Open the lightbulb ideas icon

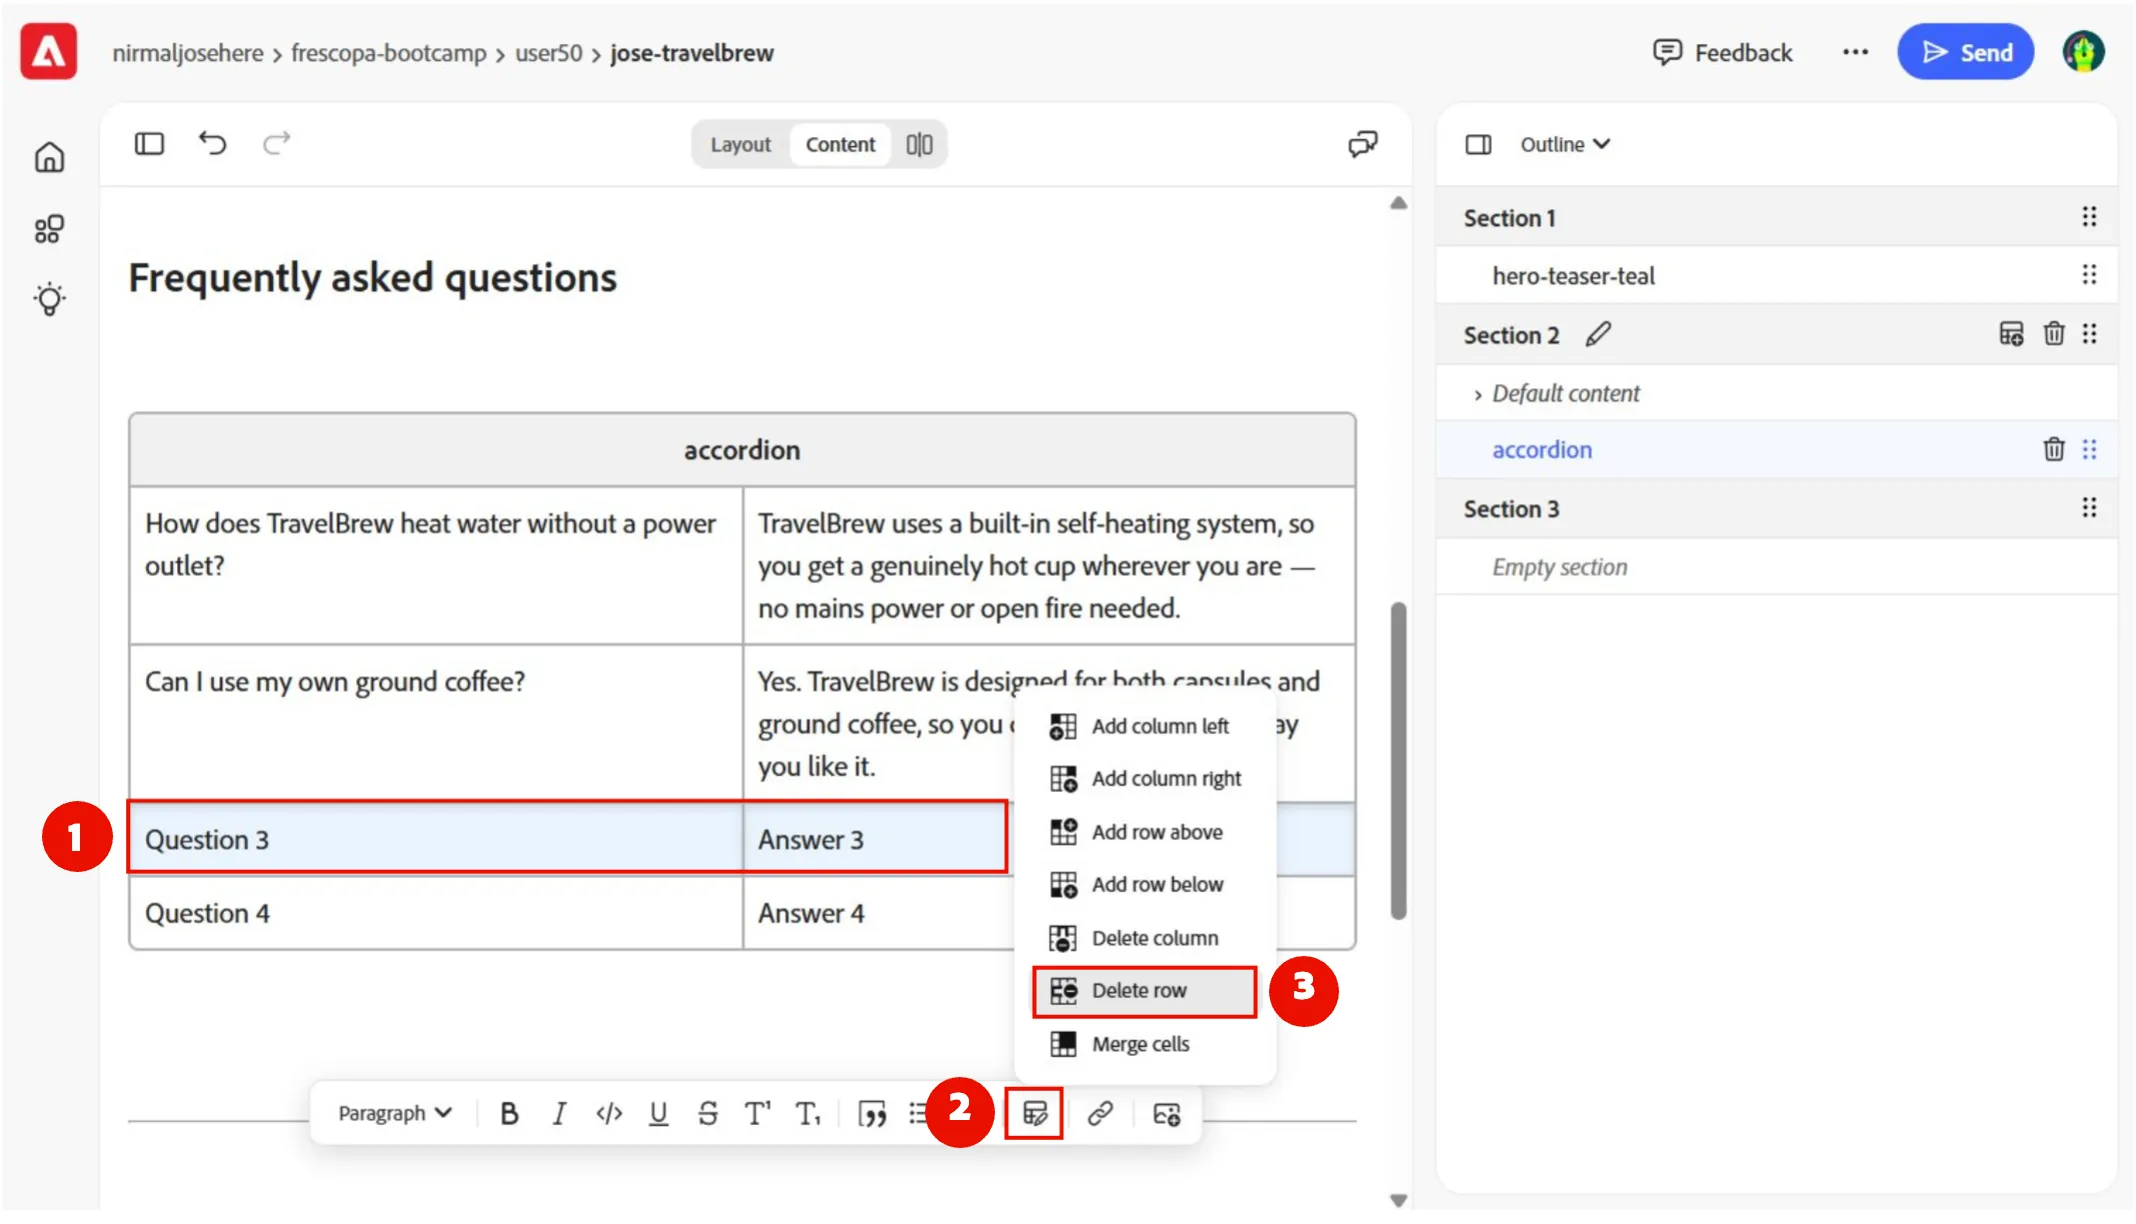49,299
